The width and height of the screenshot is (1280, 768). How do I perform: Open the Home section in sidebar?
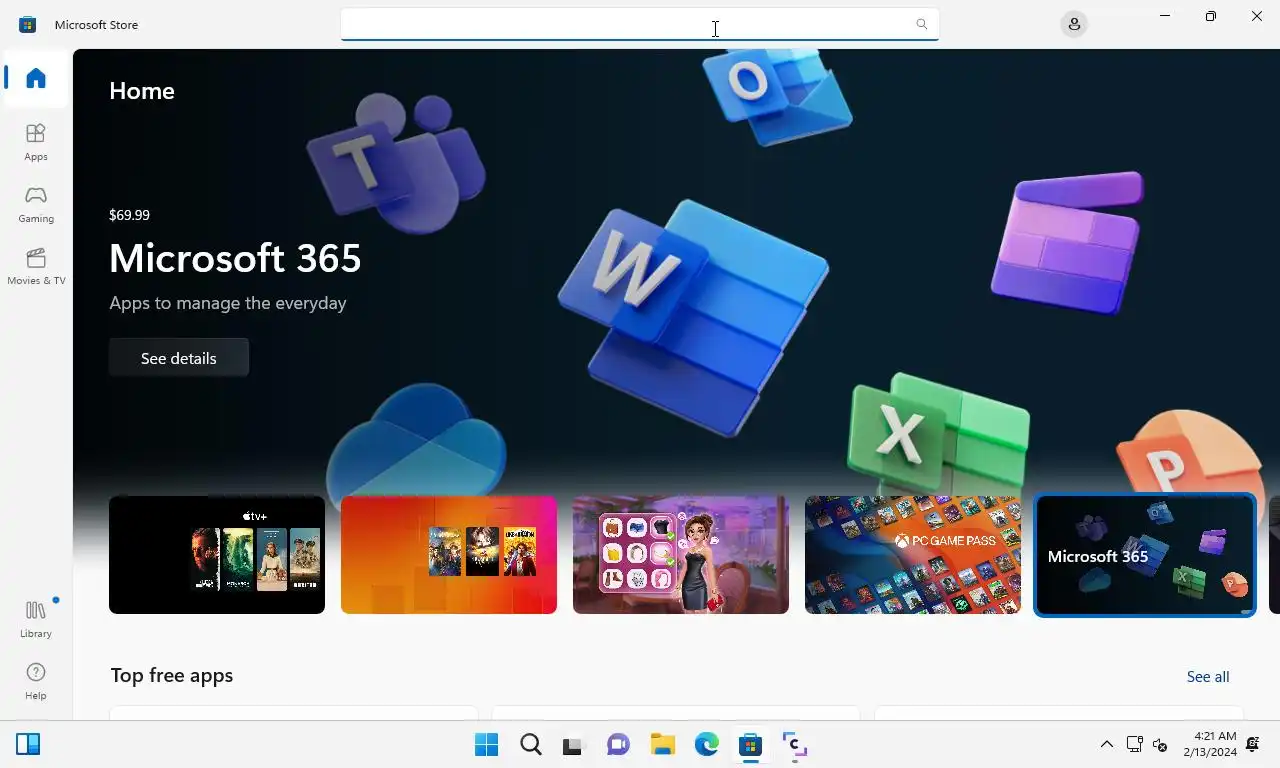click(x=36, y=78)
